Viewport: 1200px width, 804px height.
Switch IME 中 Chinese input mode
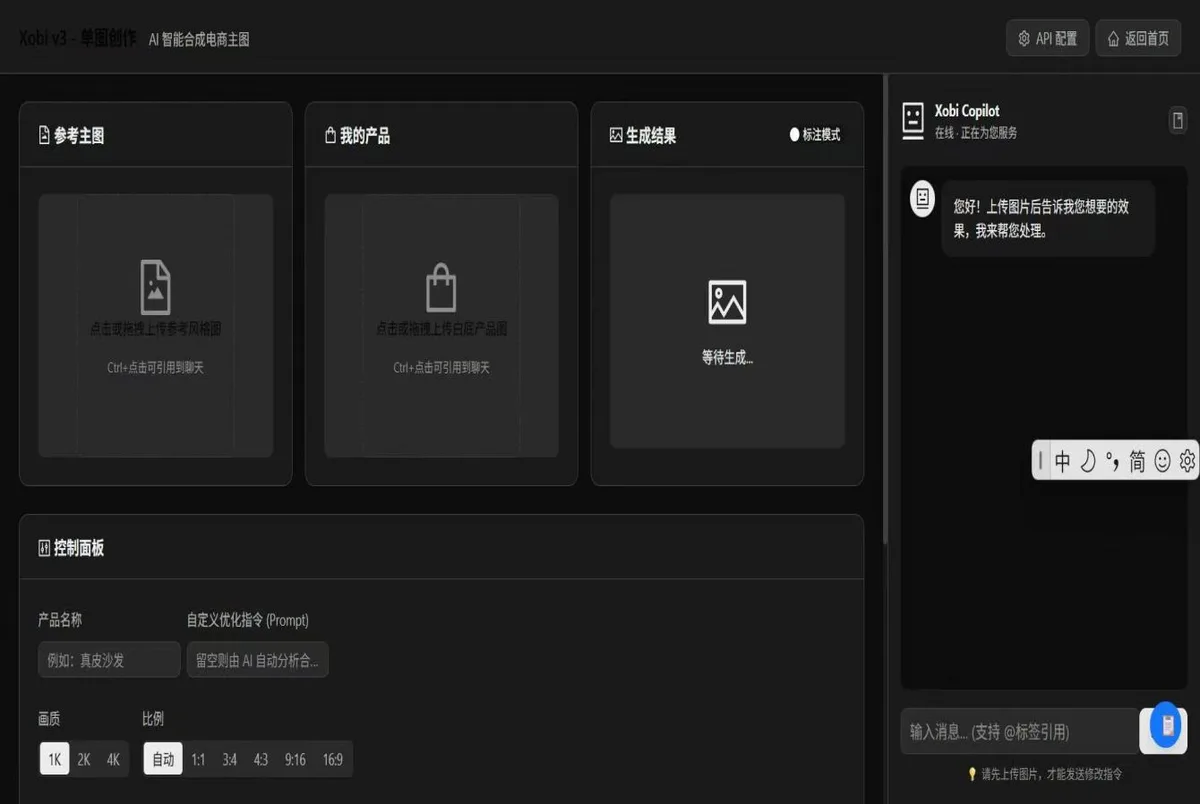(1062, 461)
